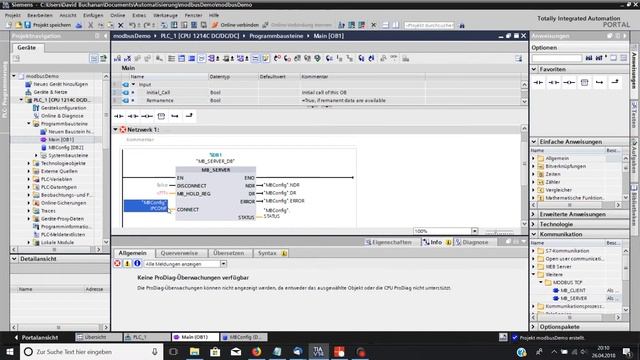Viewport: 640px width, 360px height.
Task: Collapse the Detailansicht panel
Action: (x=14, y=259)
